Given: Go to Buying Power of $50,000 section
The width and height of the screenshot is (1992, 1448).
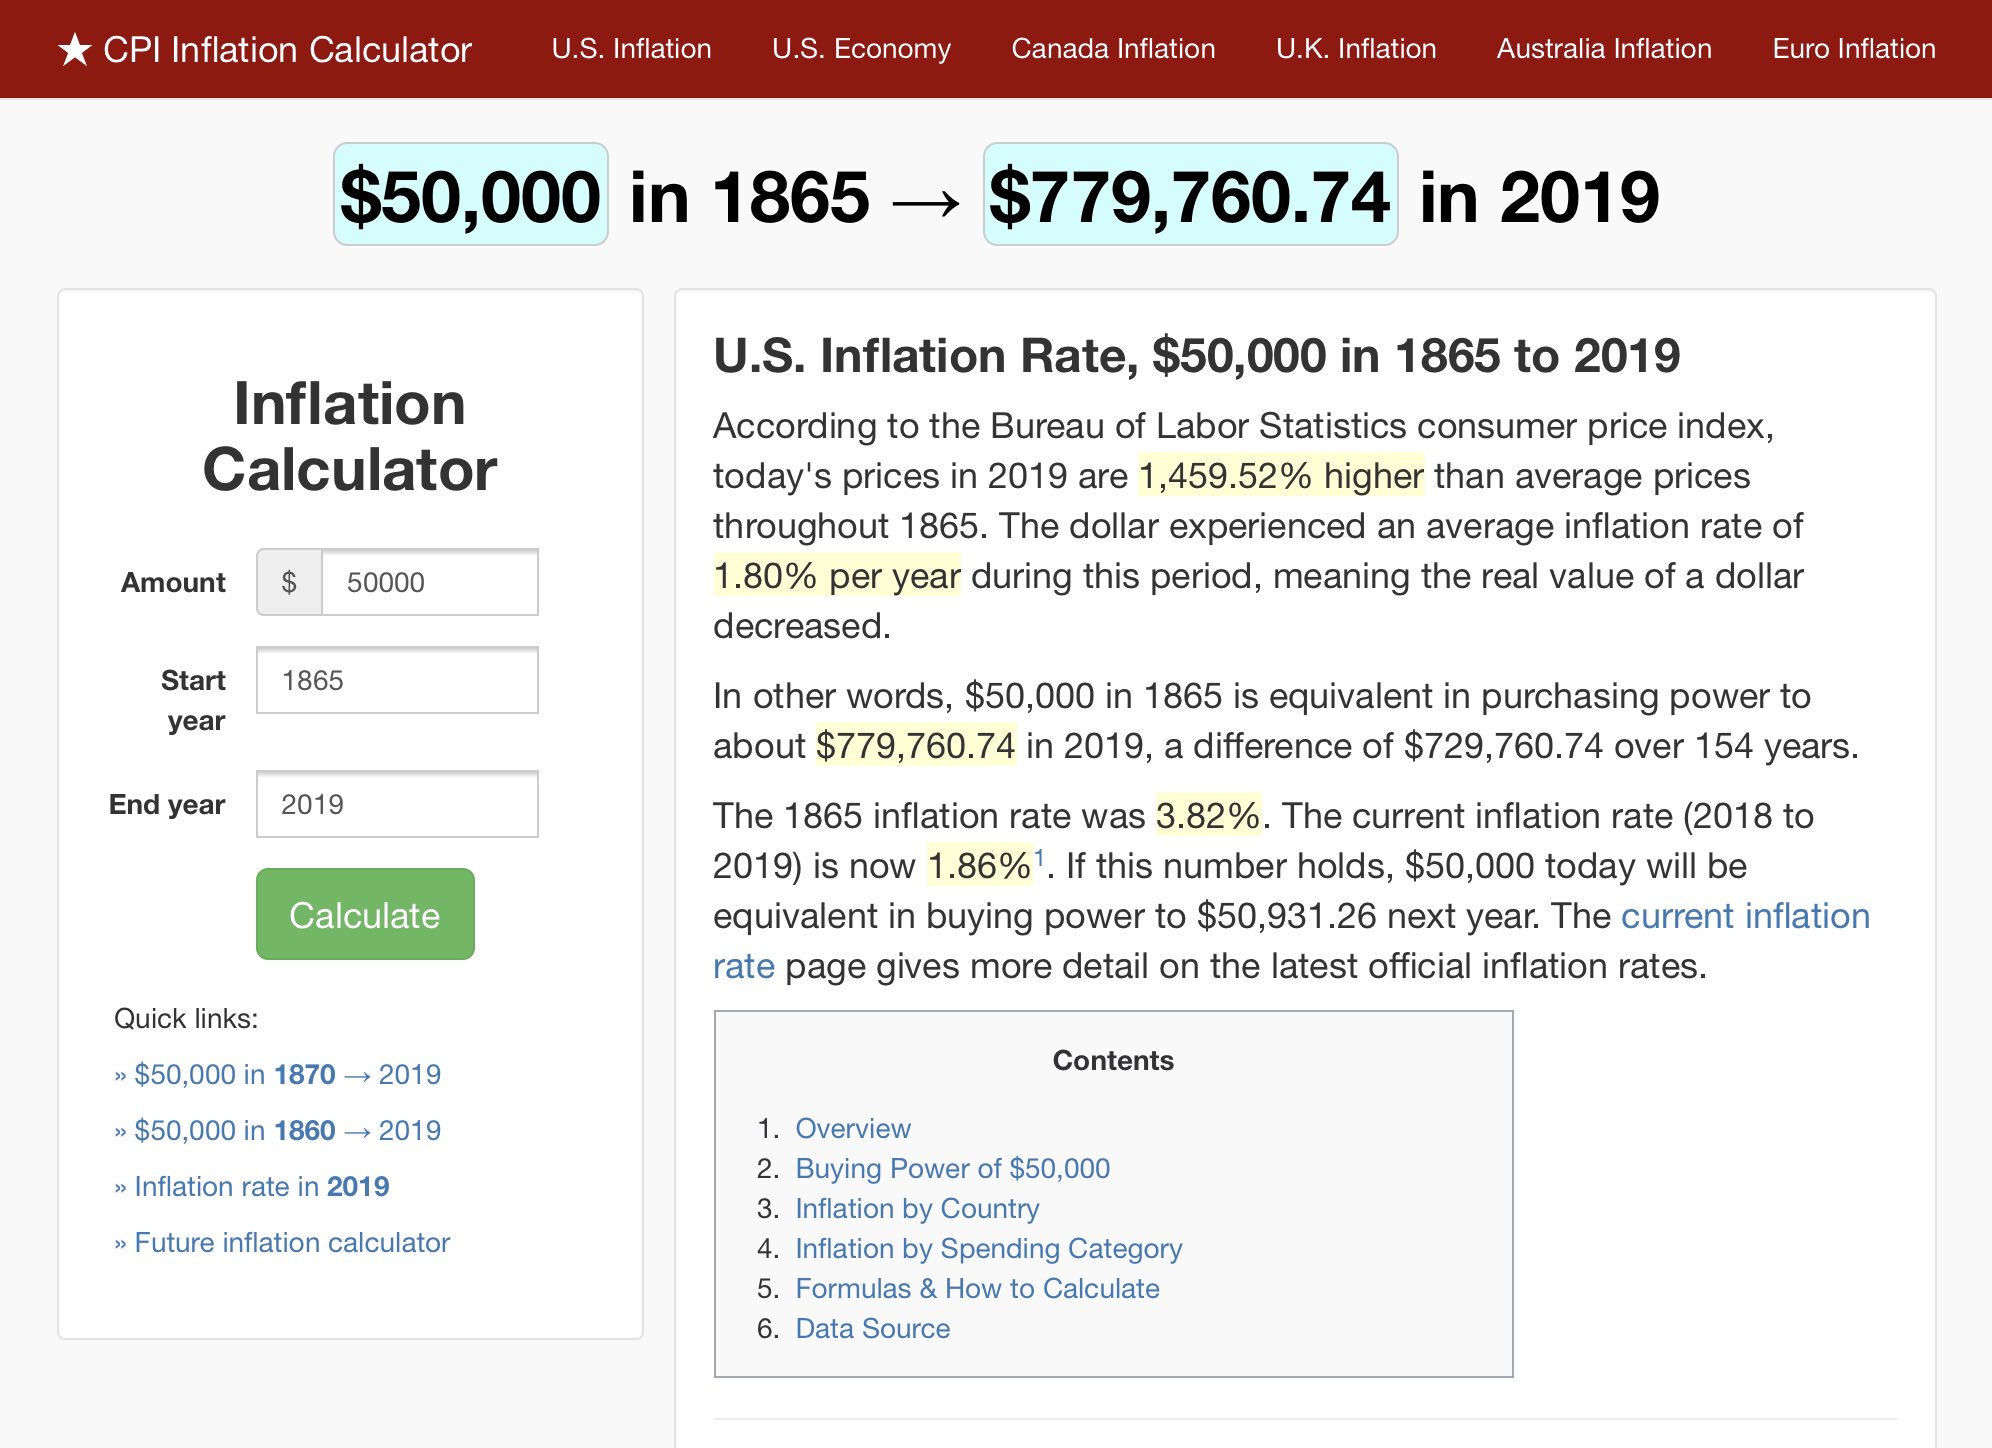Looking at the screenshot, I should [952, 1169].
